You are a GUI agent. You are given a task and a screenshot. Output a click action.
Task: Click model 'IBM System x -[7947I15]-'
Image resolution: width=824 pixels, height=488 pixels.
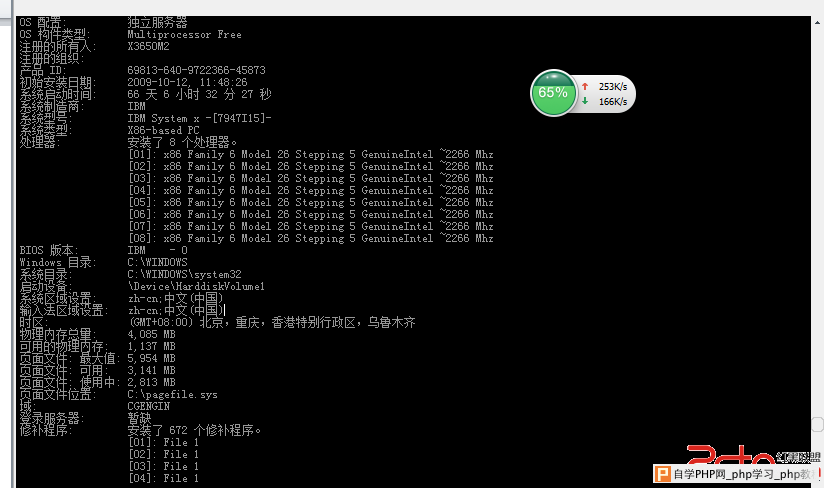[199, 119]
